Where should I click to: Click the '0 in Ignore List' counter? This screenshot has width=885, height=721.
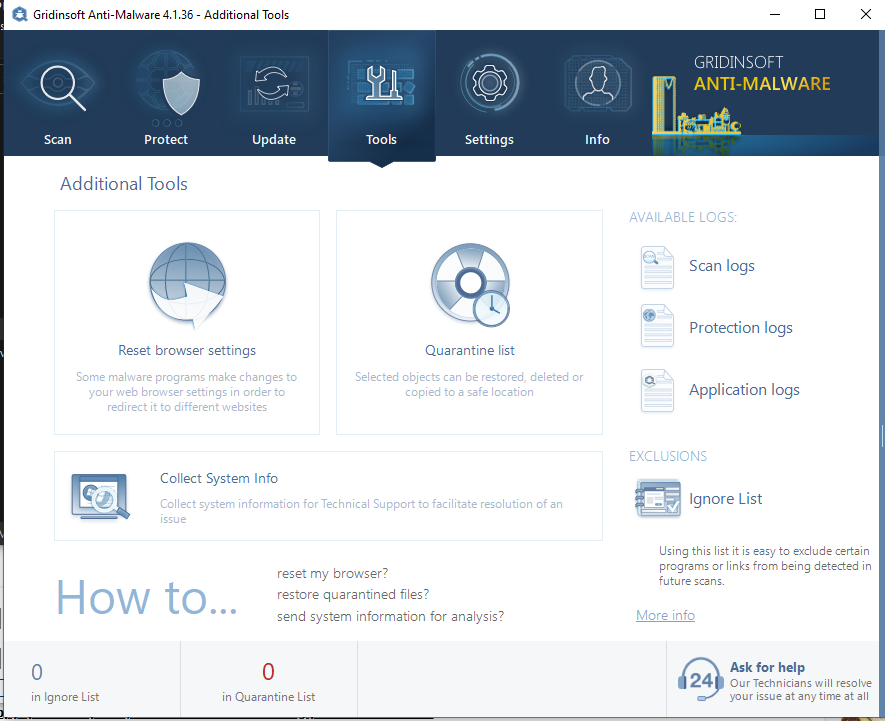click(65, 681)
